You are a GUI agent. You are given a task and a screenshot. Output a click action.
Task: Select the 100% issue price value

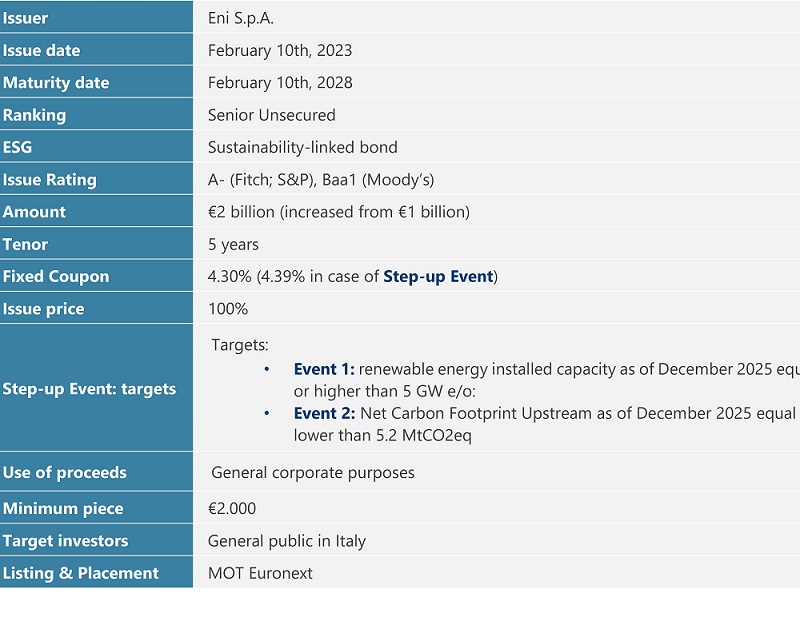click(228, 309)
